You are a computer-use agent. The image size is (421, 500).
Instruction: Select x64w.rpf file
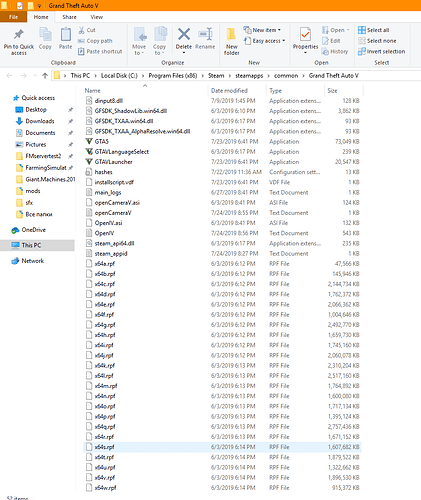[222, 487]
